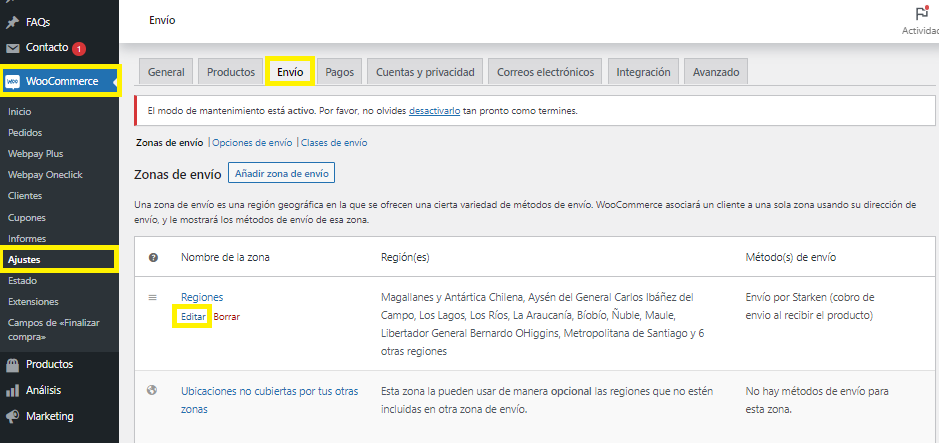This screenshot has width=939, height=443.
Task: Switch to the Pagos tab
Action: (340, 72)
